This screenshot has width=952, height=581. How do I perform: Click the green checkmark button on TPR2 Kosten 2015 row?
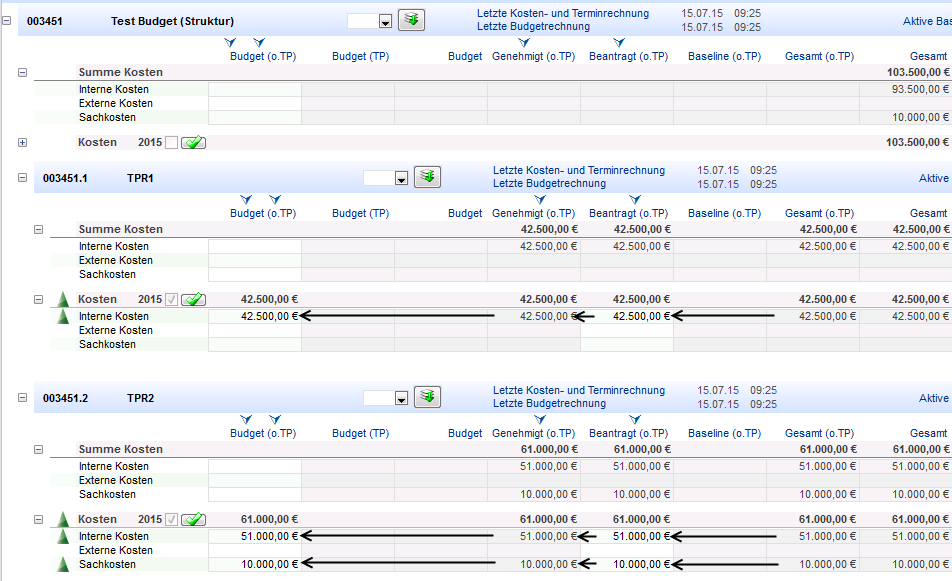tap(194, 519)
